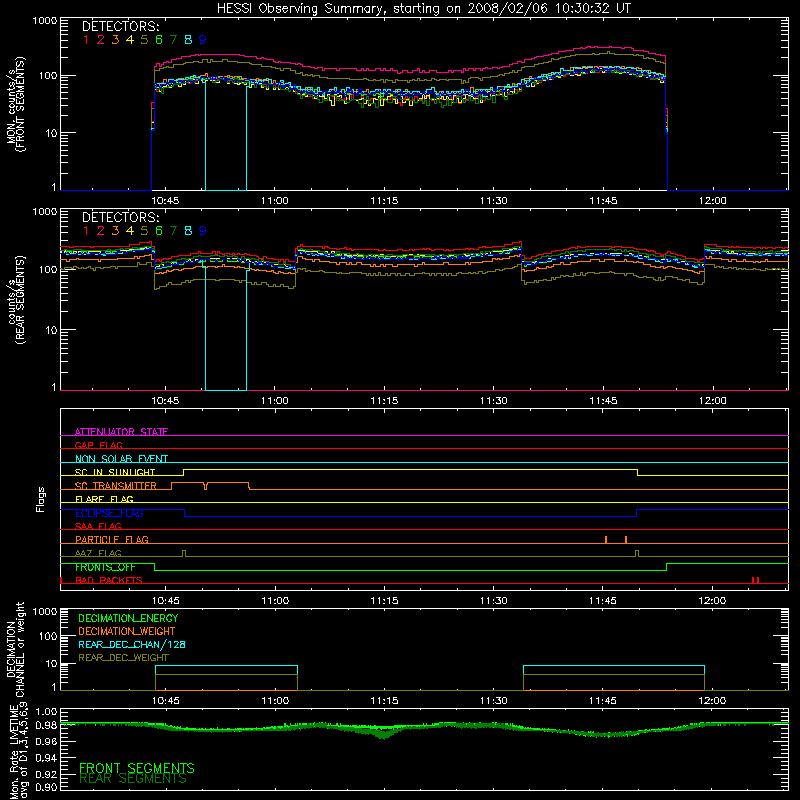Image resolution: width=800 pixels, height=800 pixels.
Task: Select detector 7 in the rear segments legend
Action: [173, 231]
